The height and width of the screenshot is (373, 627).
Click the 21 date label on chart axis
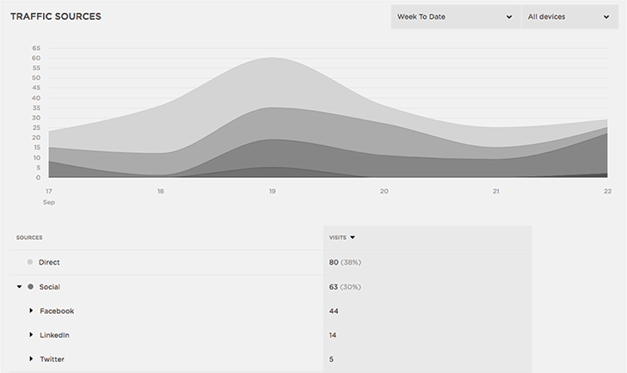point(496,191)
